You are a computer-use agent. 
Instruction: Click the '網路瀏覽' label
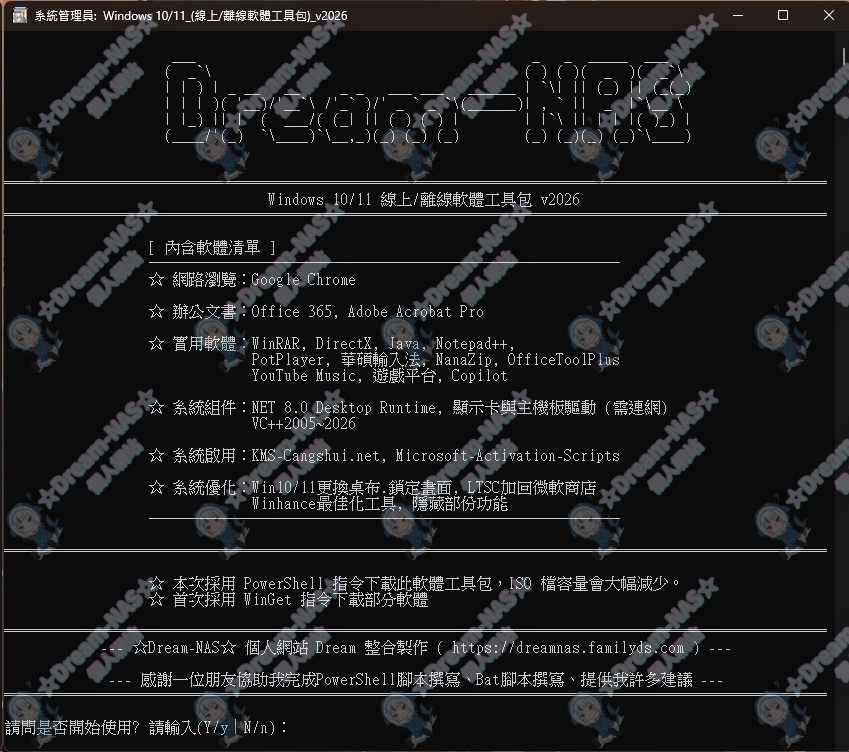tap(204, 279)
